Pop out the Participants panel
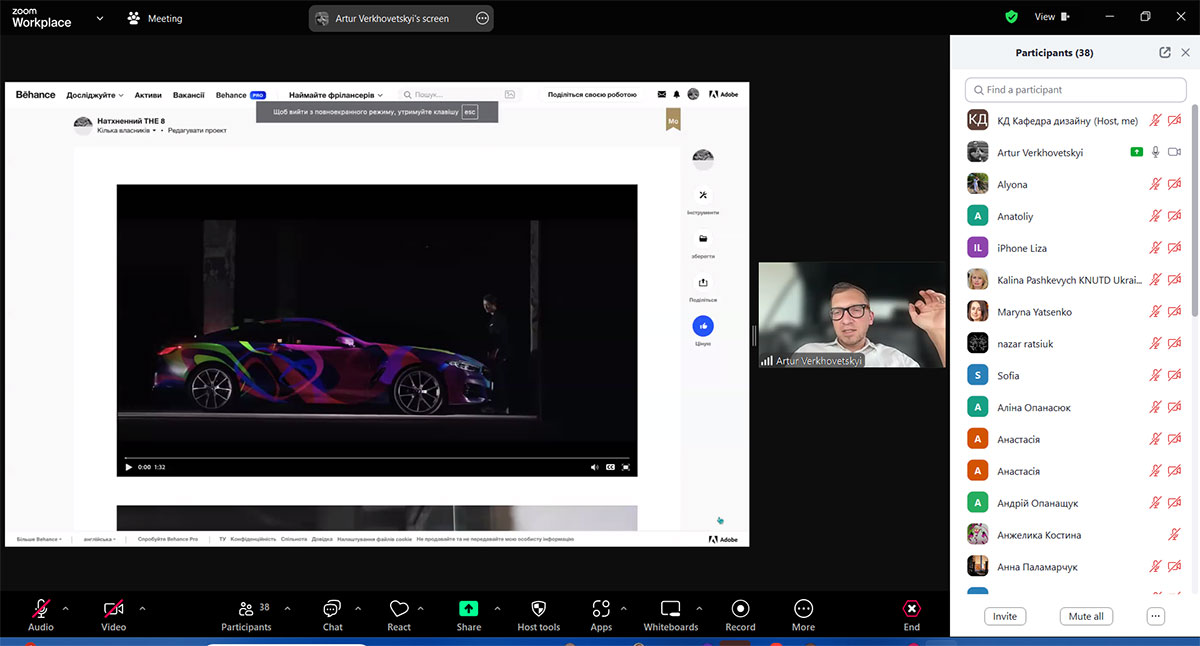The height and width of the screenshot is (646, 1200). pyautogui.click(x=1165, y=53)
